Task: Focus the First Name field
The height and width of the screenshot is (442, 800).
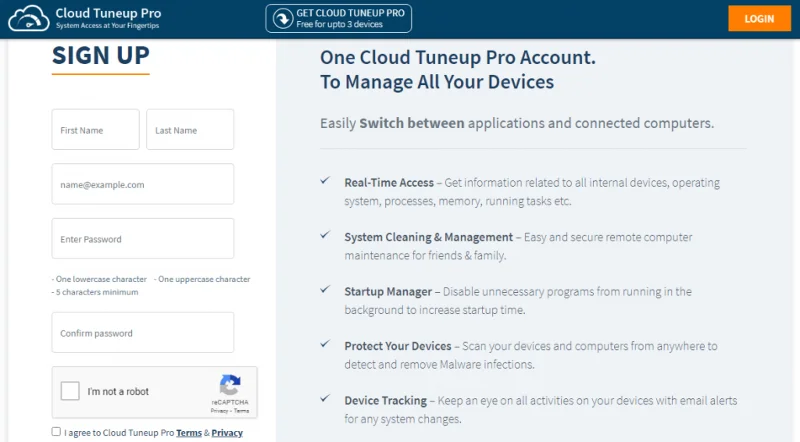Action: [95, 130]
